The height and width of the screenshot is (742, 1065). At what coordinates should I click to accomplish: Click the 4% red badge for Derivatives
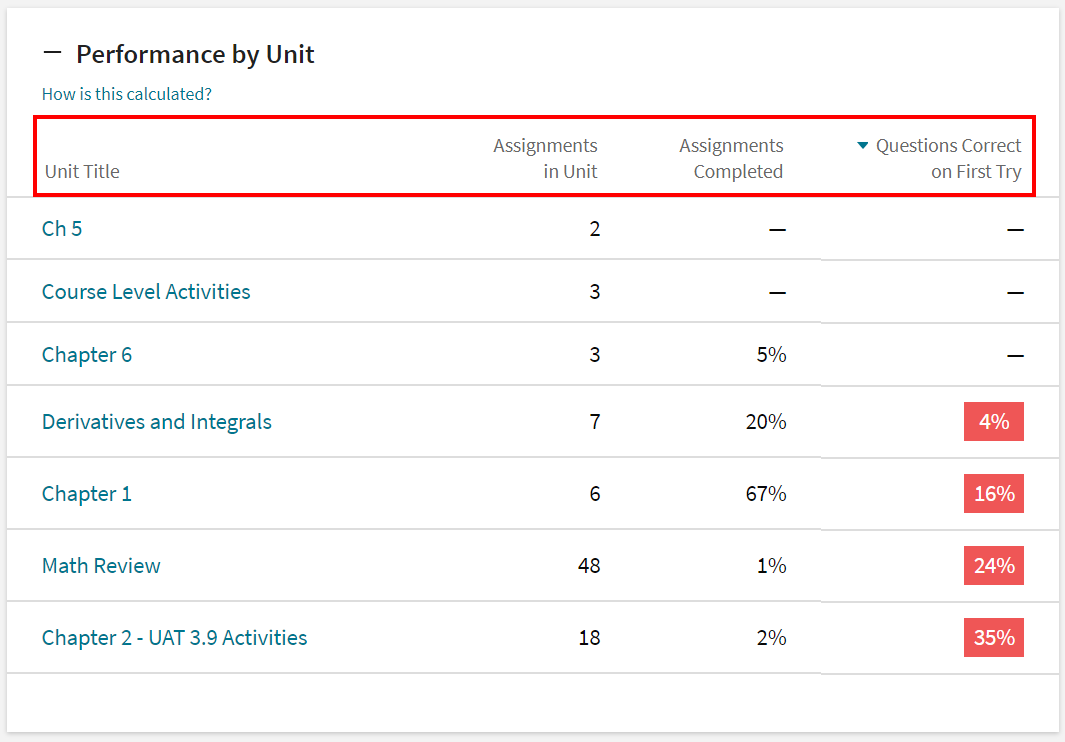[993, 421]
